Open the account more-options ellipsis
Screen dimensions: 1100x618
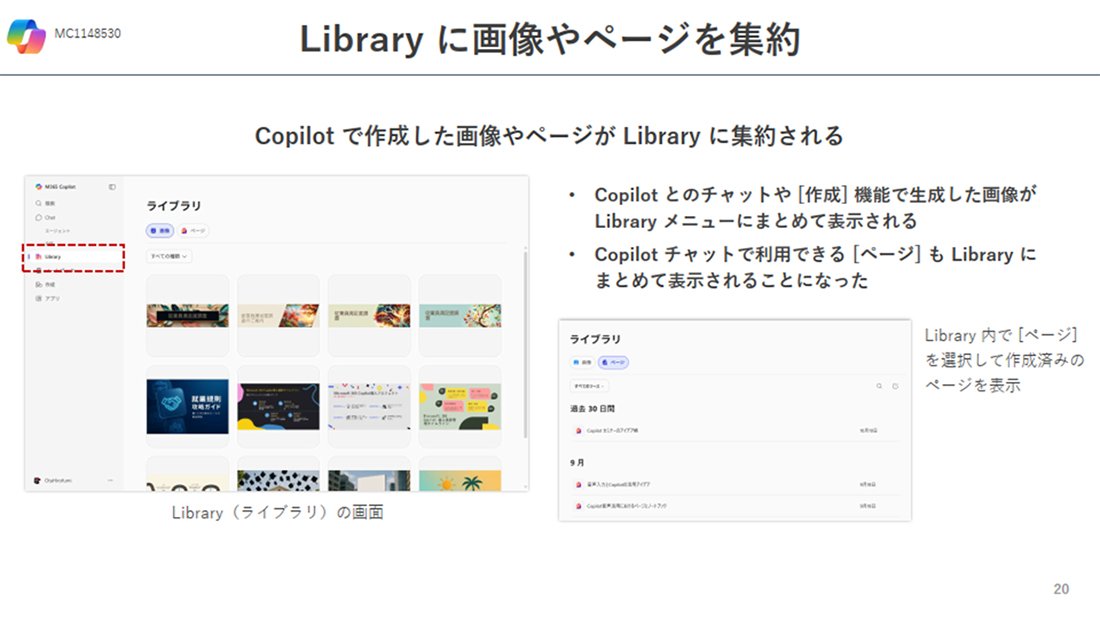(x=110, y=481)
